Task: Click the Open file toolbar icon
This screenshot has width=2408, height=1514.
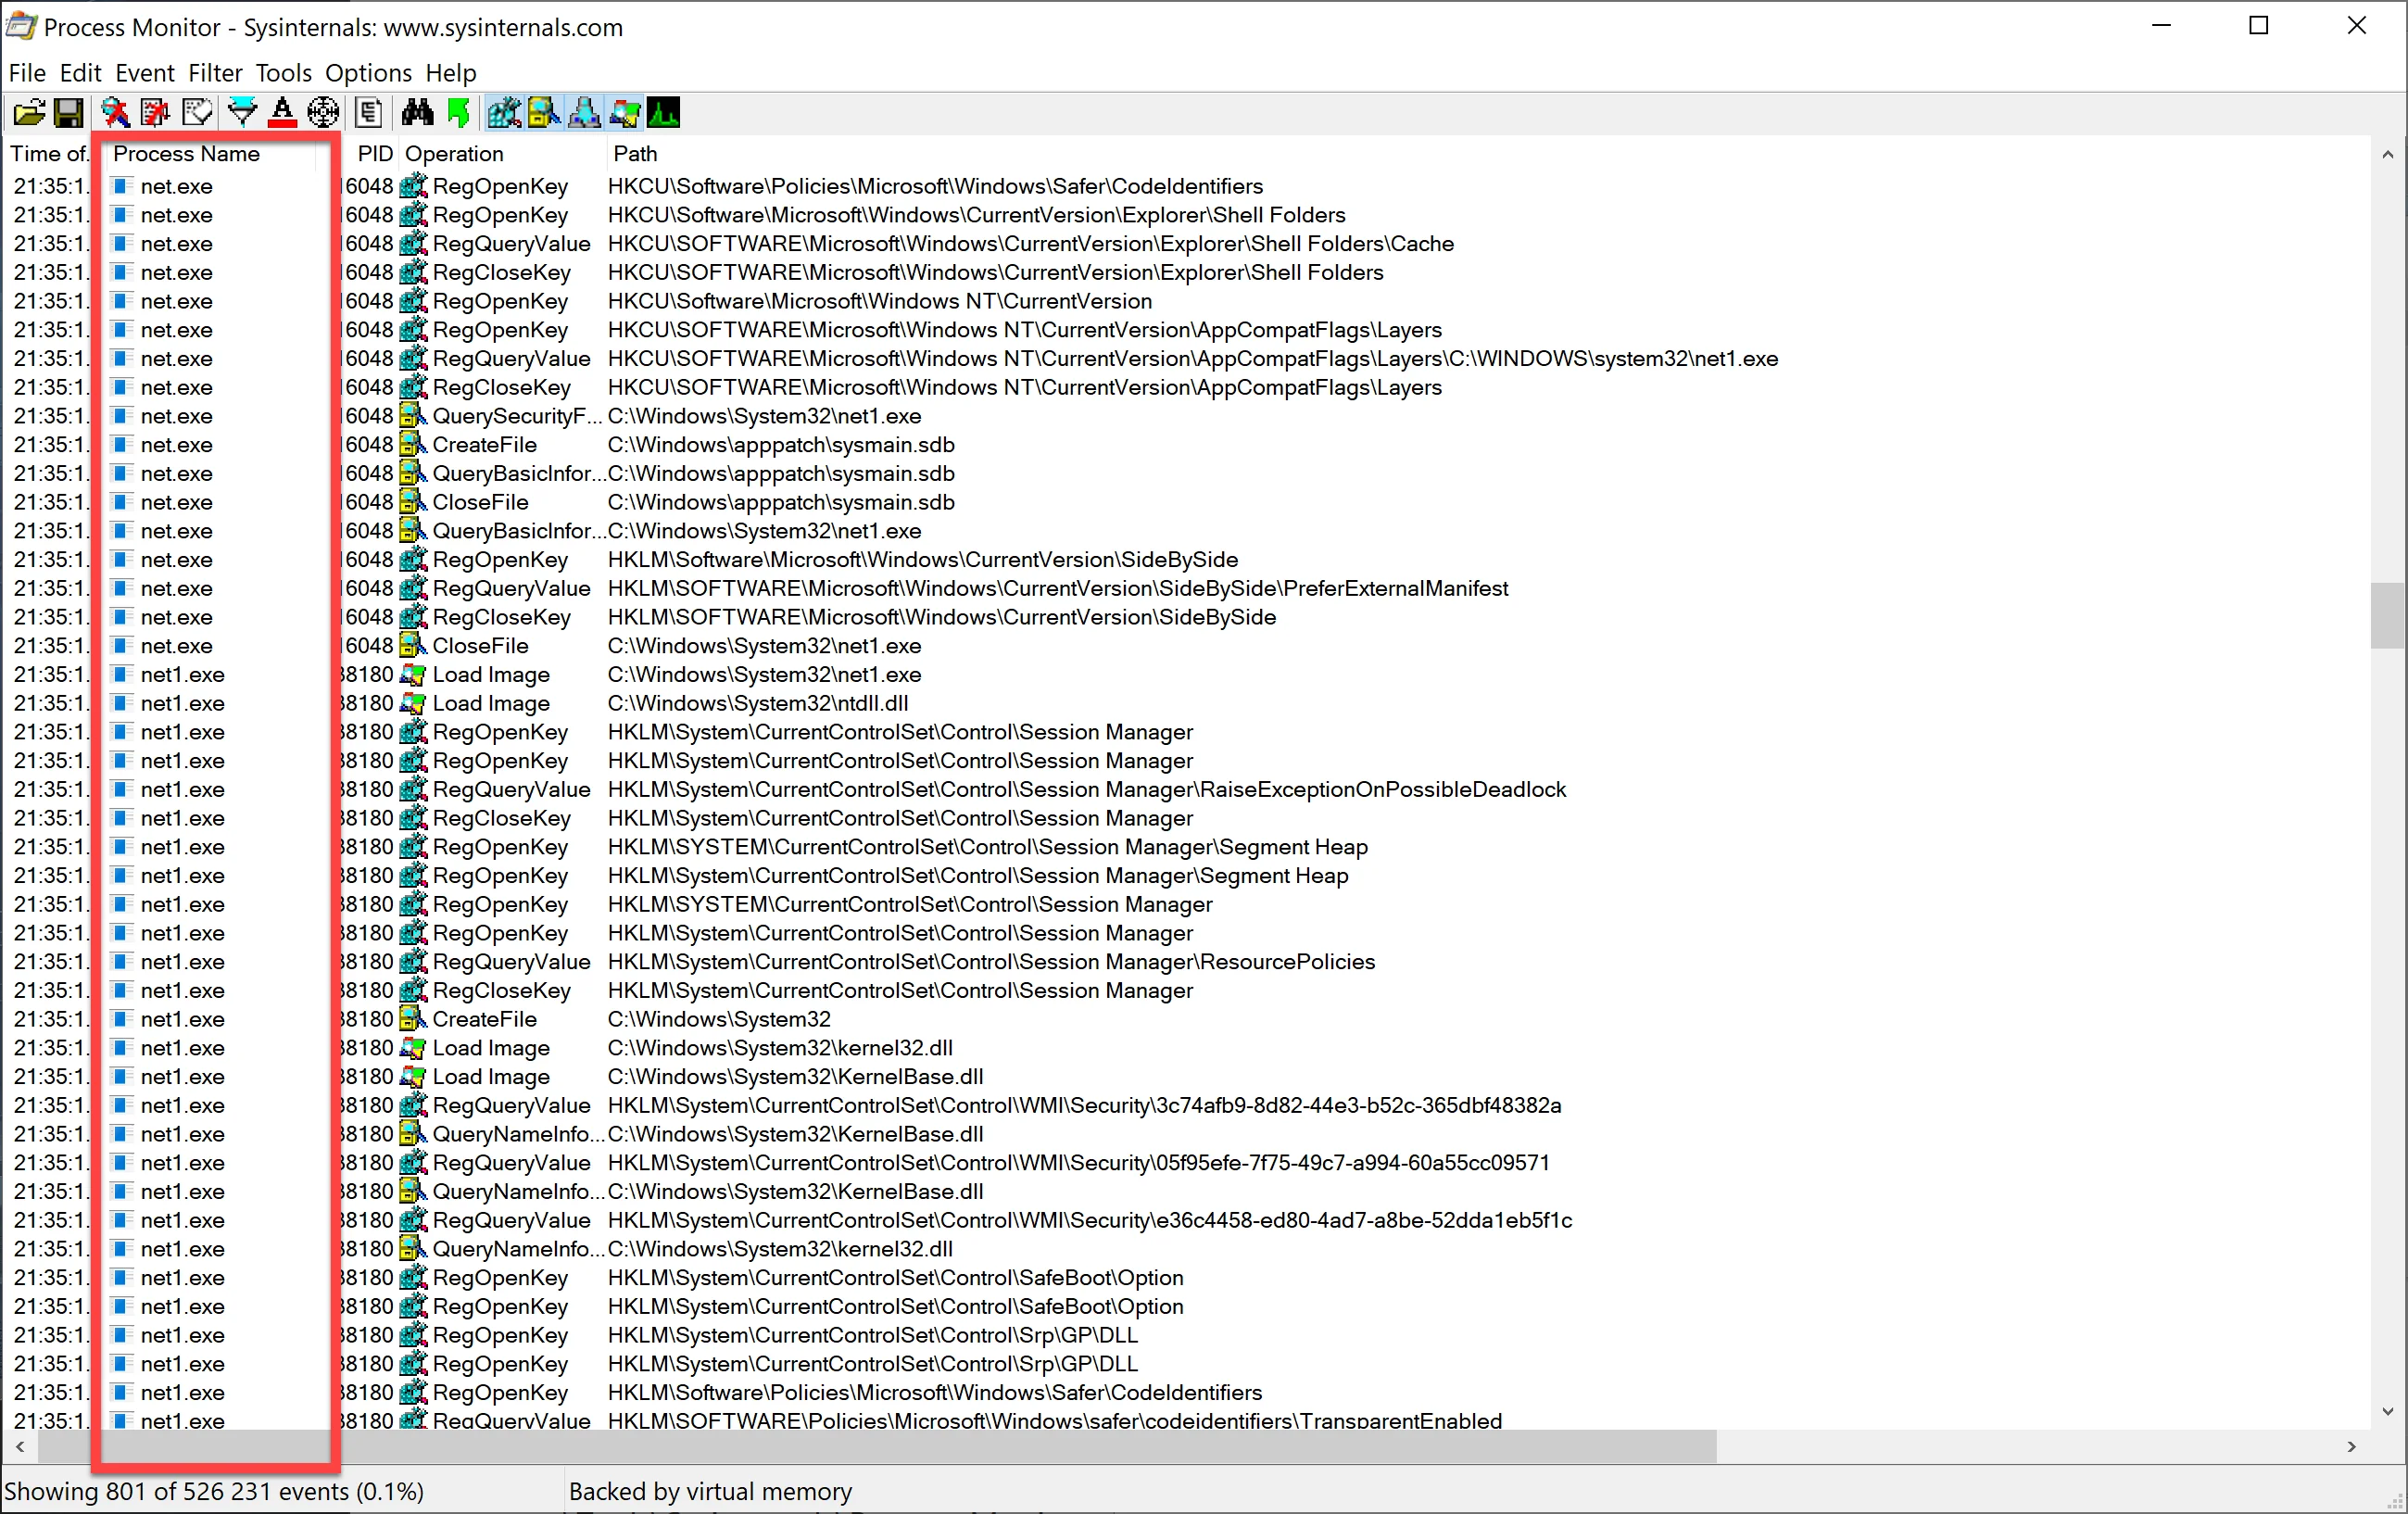Action: tap(29, 113)
